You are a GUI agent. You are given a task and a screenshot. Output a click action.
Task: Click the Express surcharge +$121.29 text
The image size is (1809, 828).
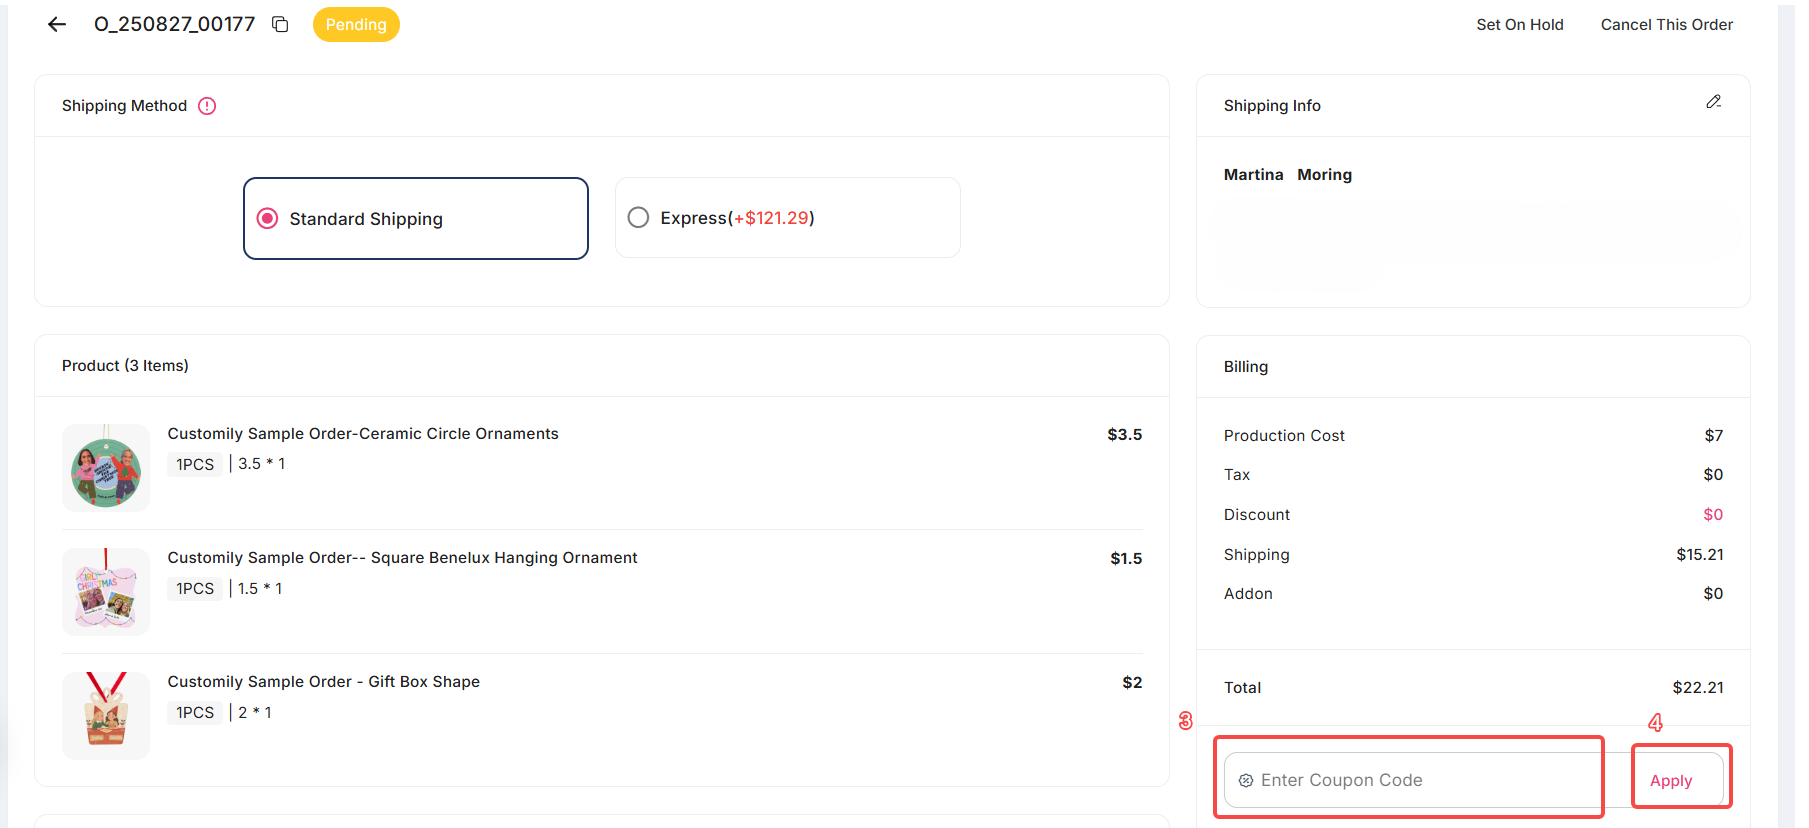[771, 218]
